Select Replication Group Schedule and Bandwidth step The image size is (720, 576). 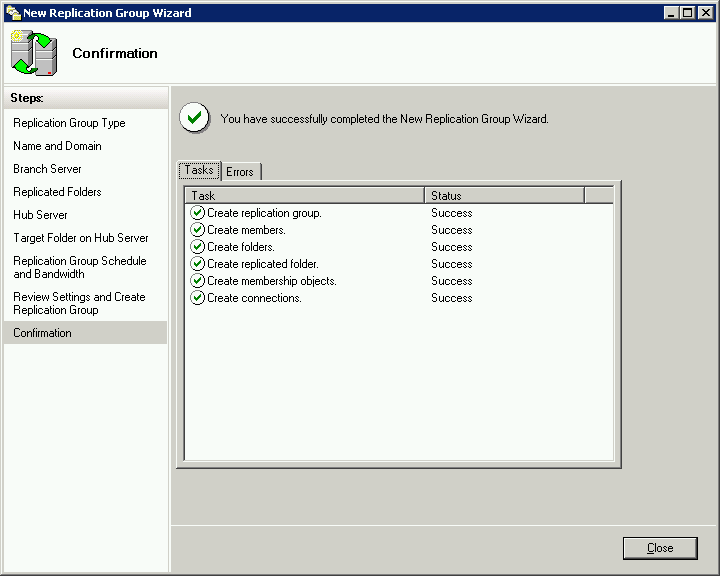coord(79,267)
